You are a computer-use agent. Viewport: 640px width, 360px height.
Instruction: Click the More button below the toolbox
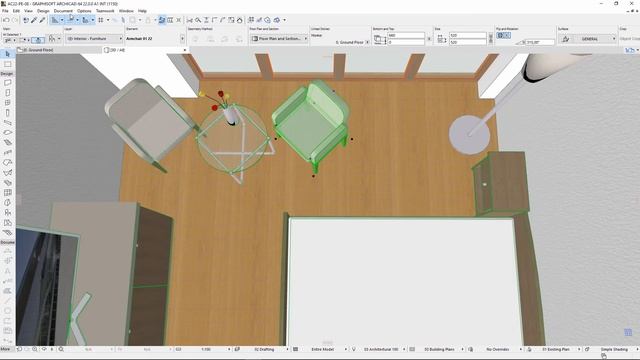pos(5,349)
